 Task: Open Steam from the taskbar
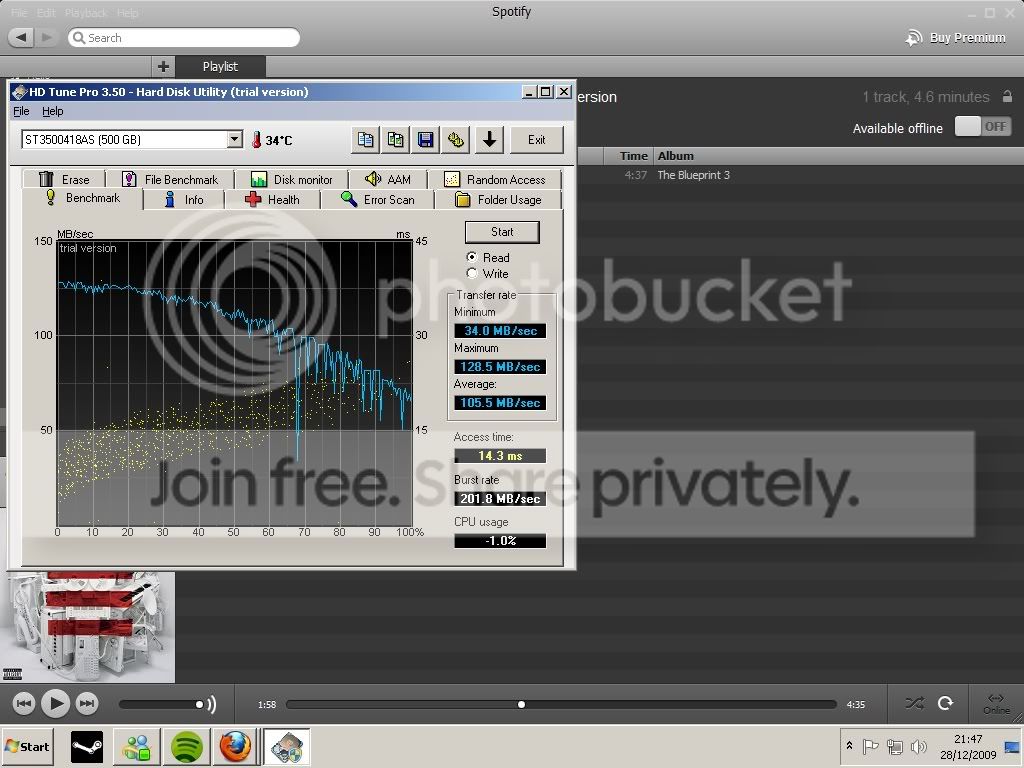tap(87, 746)
